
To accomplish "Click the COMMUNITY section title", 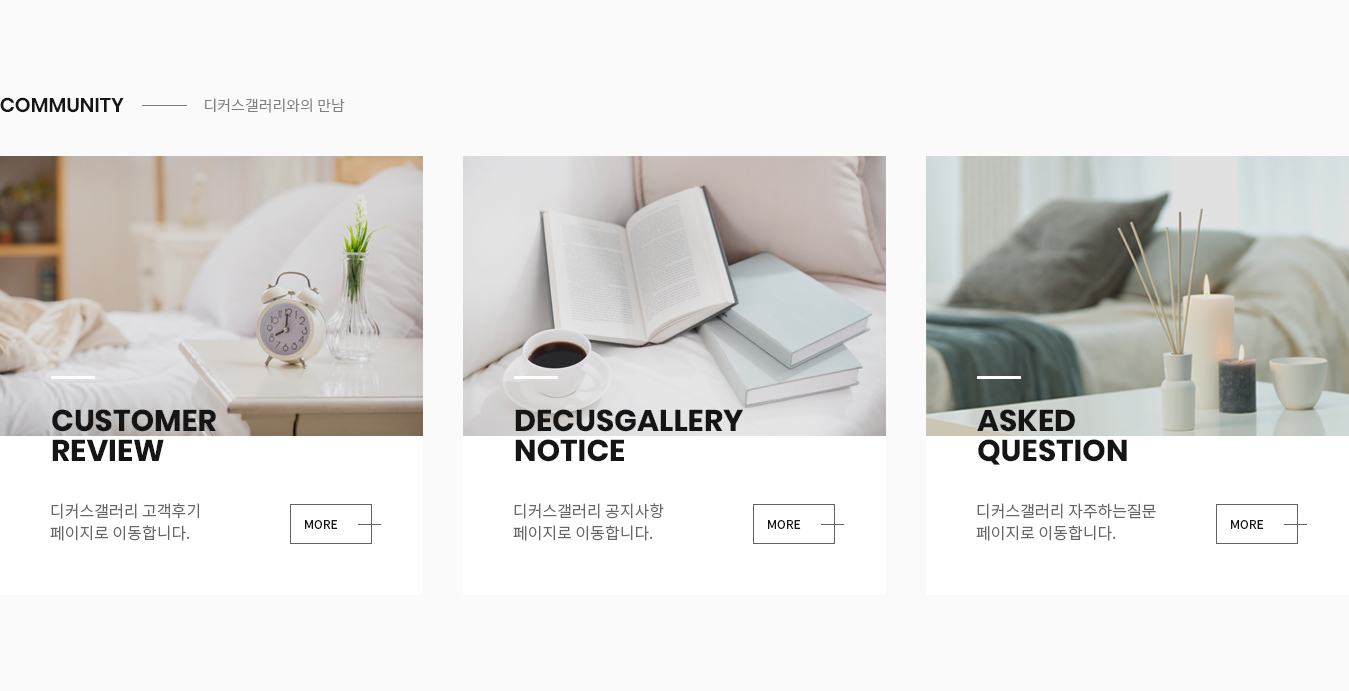I will click(62, 105).
